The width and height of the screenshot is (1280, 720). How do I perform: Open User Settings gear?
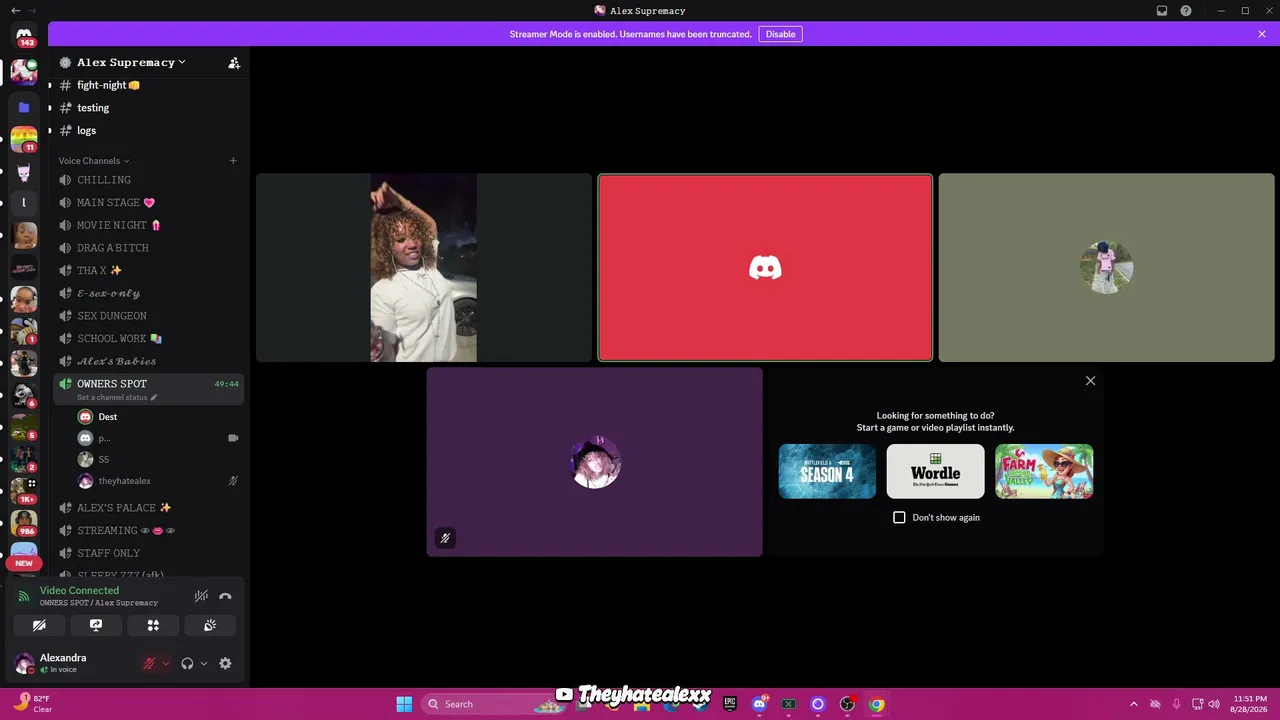tap(225, 663)
